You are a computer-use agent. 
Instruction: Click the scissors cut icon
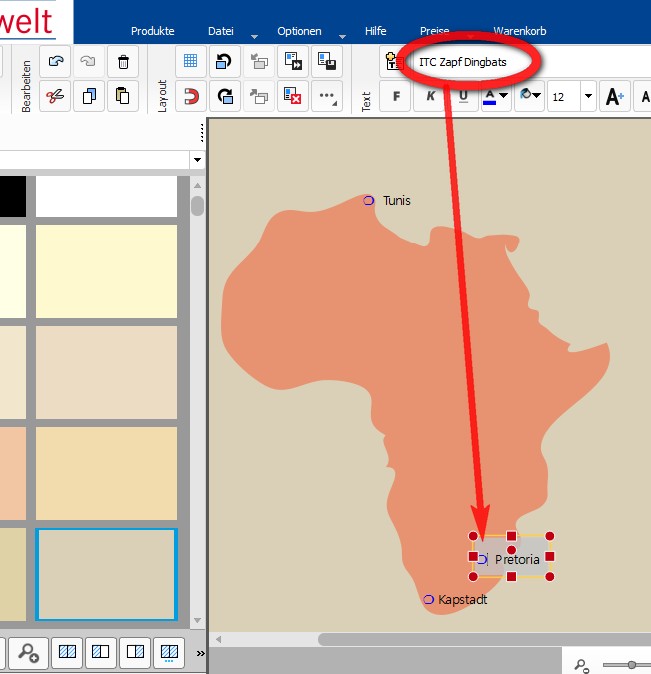tap(55, 96)
